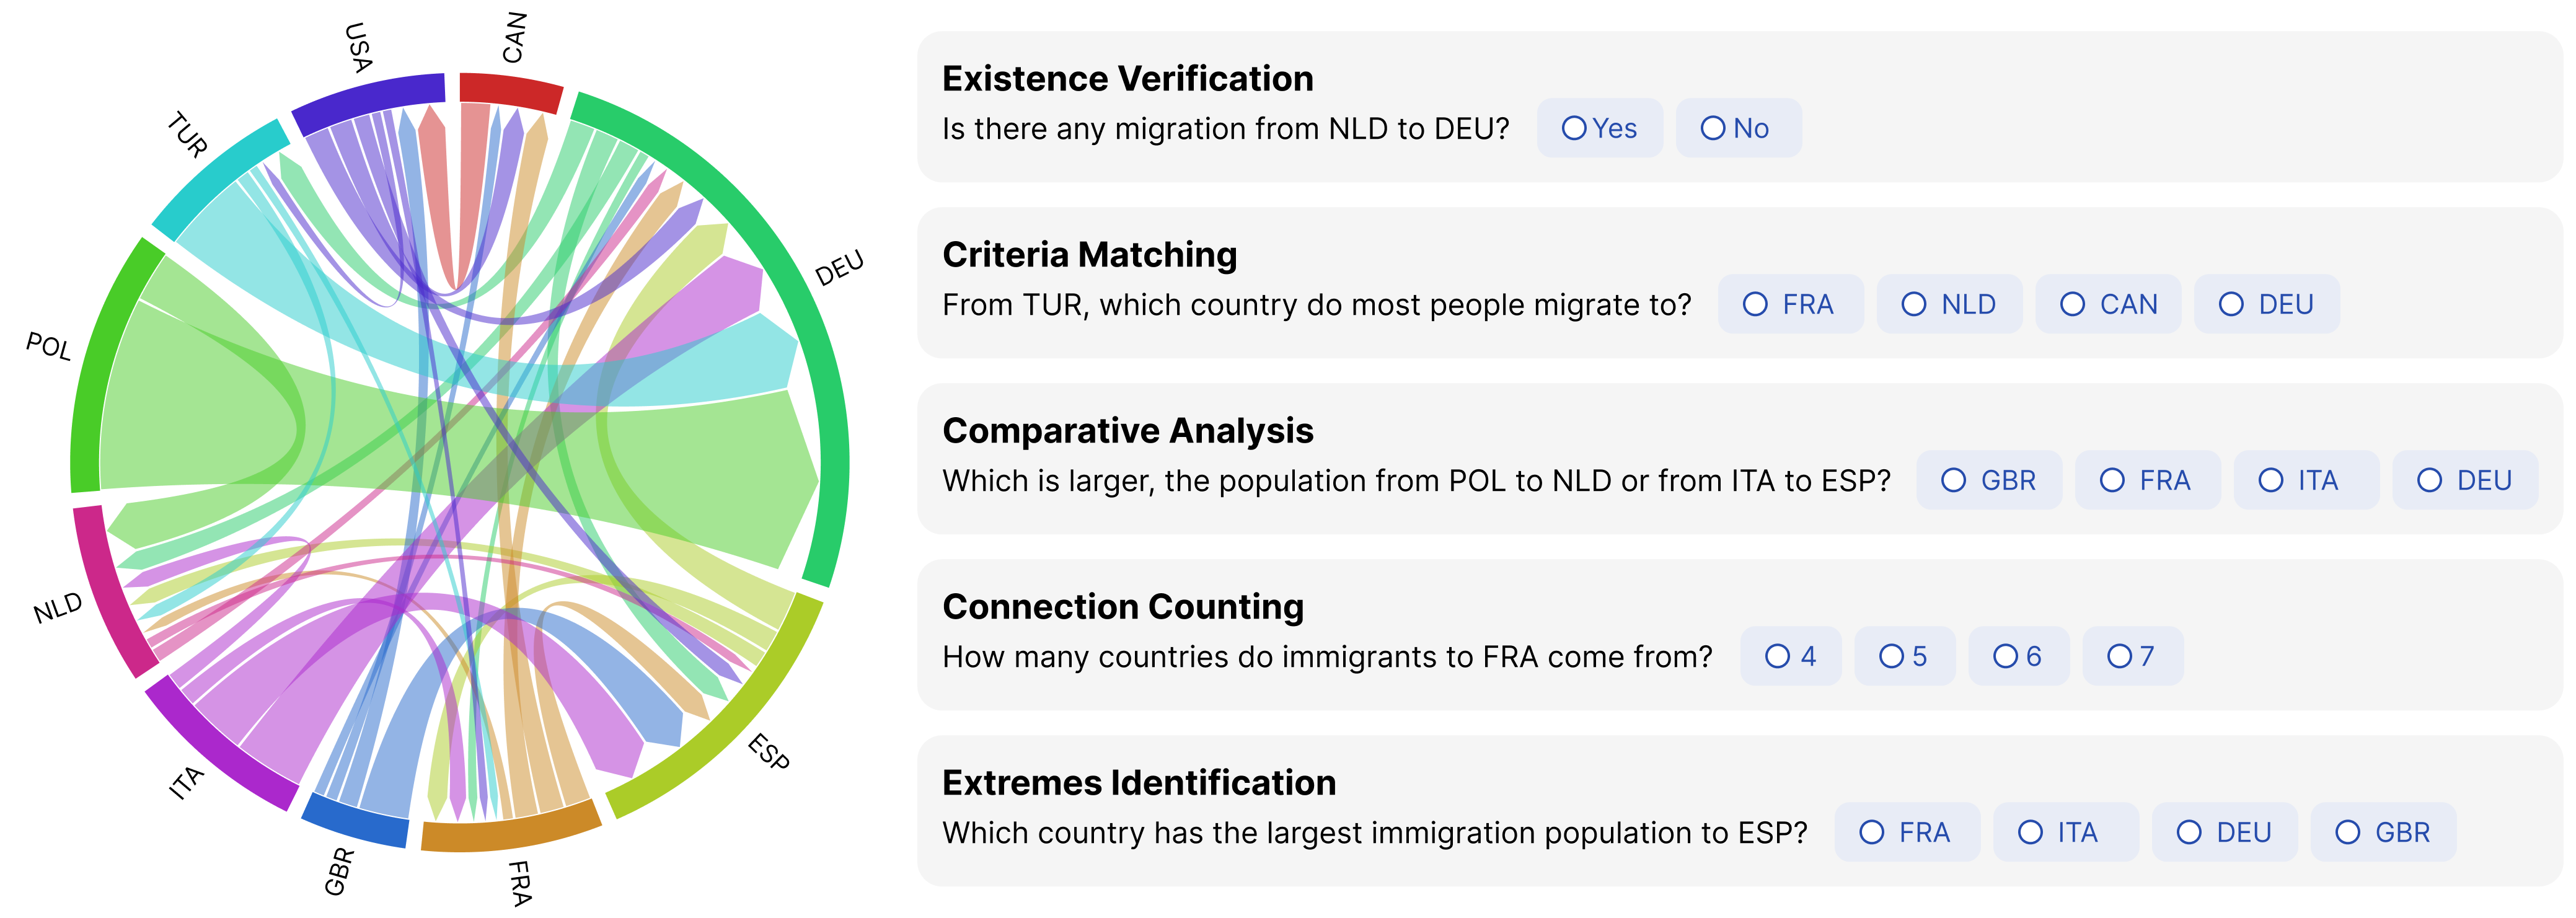
Task: Choose FRA as TUR's top migration destination
Action: coord(1789,304)
